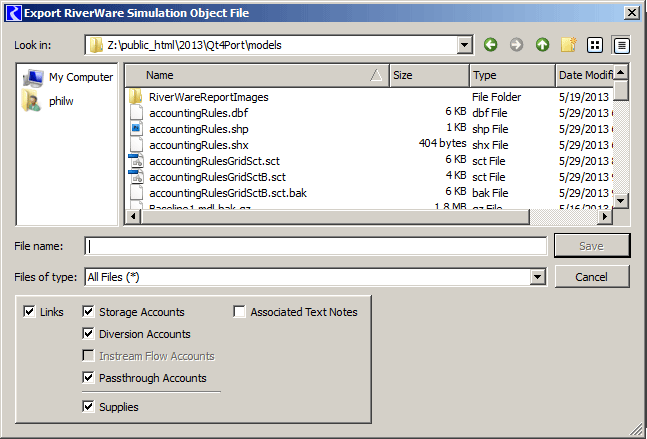Image resolution: width=647 pixels, height=439 pixels.
Task: Go up to the parent directory
Action: pyautogui.click(x=542, y=45)
